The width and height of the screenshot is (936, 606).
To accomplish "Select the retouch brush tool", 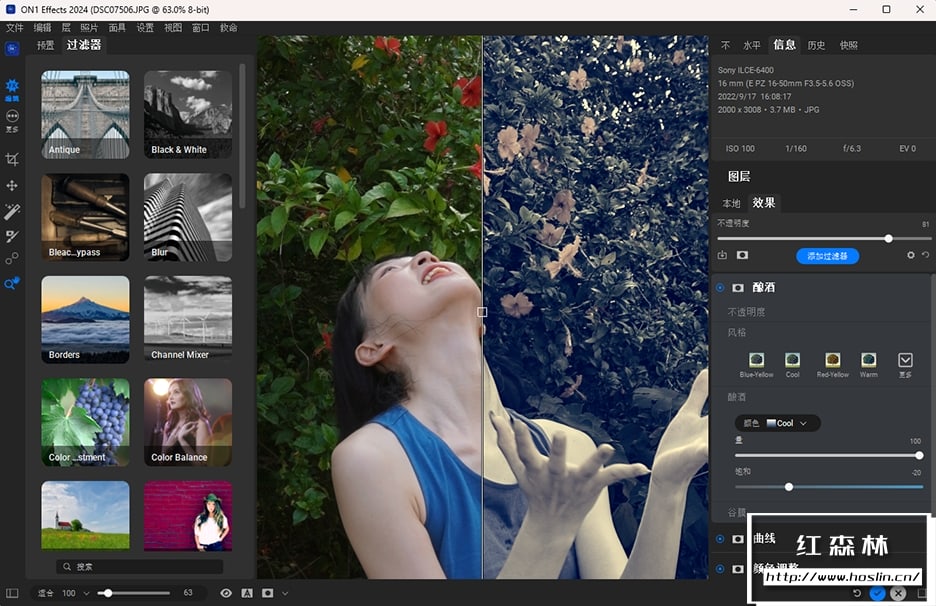I will [12, 236].
